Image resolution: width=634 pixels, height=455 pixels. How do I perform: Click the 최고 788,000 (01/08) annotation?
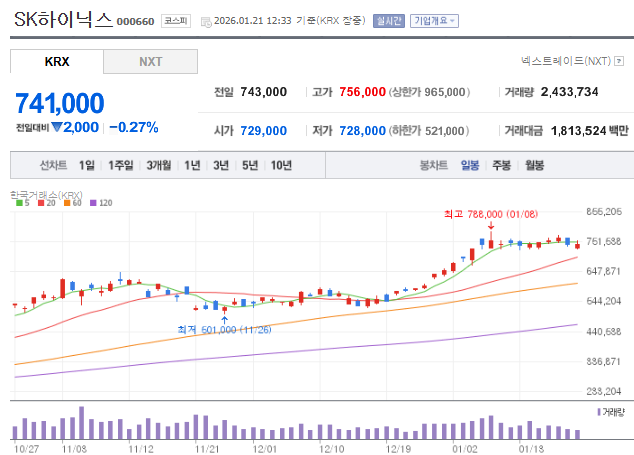point(491,214)
